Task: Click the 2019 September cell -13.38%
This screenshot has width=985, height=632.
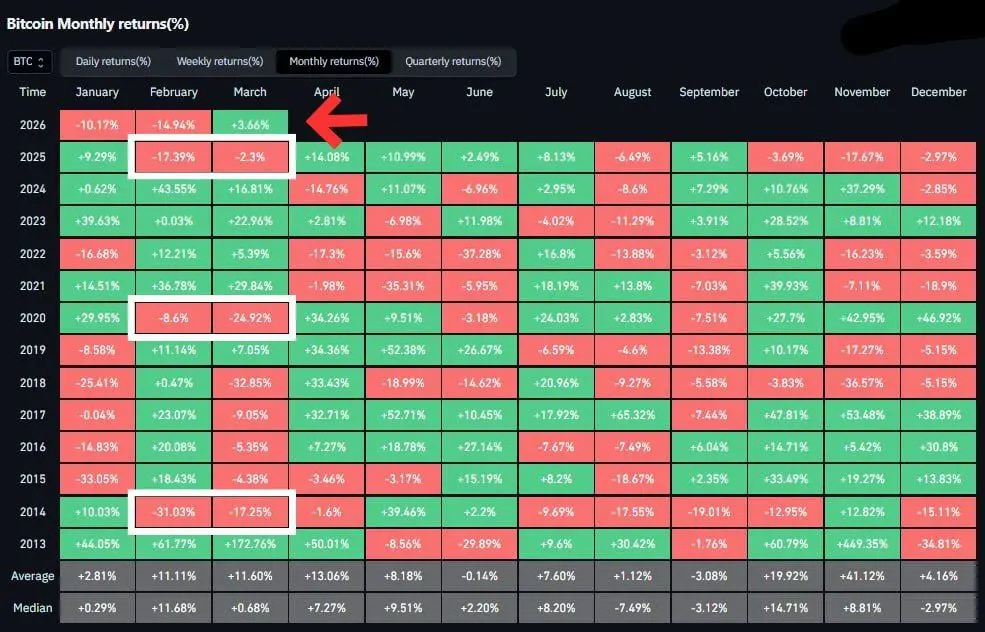Action: click(709, 350)
